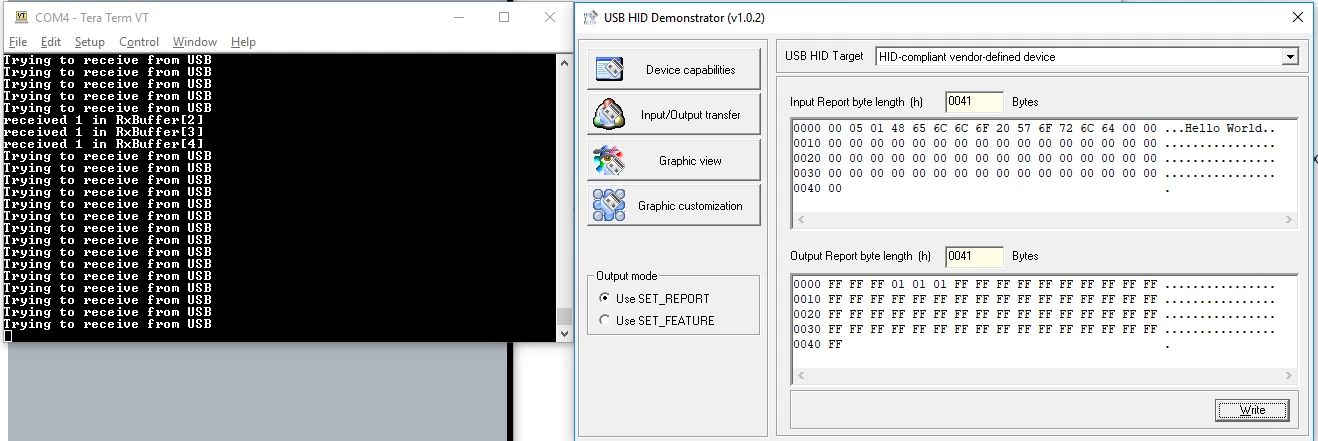
Task: Click Output Report row 0040 FF value
Action: [x=836, y=345]
